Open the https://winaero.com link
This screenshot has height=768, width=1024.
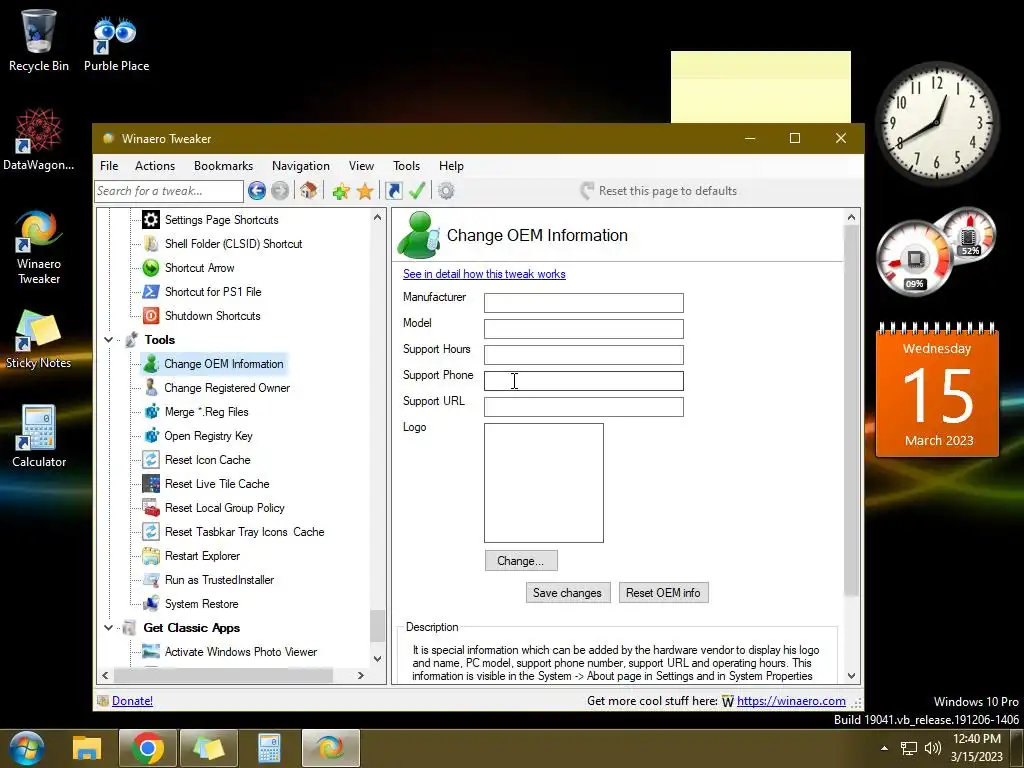pyautogui.click(x=791, y=701)
